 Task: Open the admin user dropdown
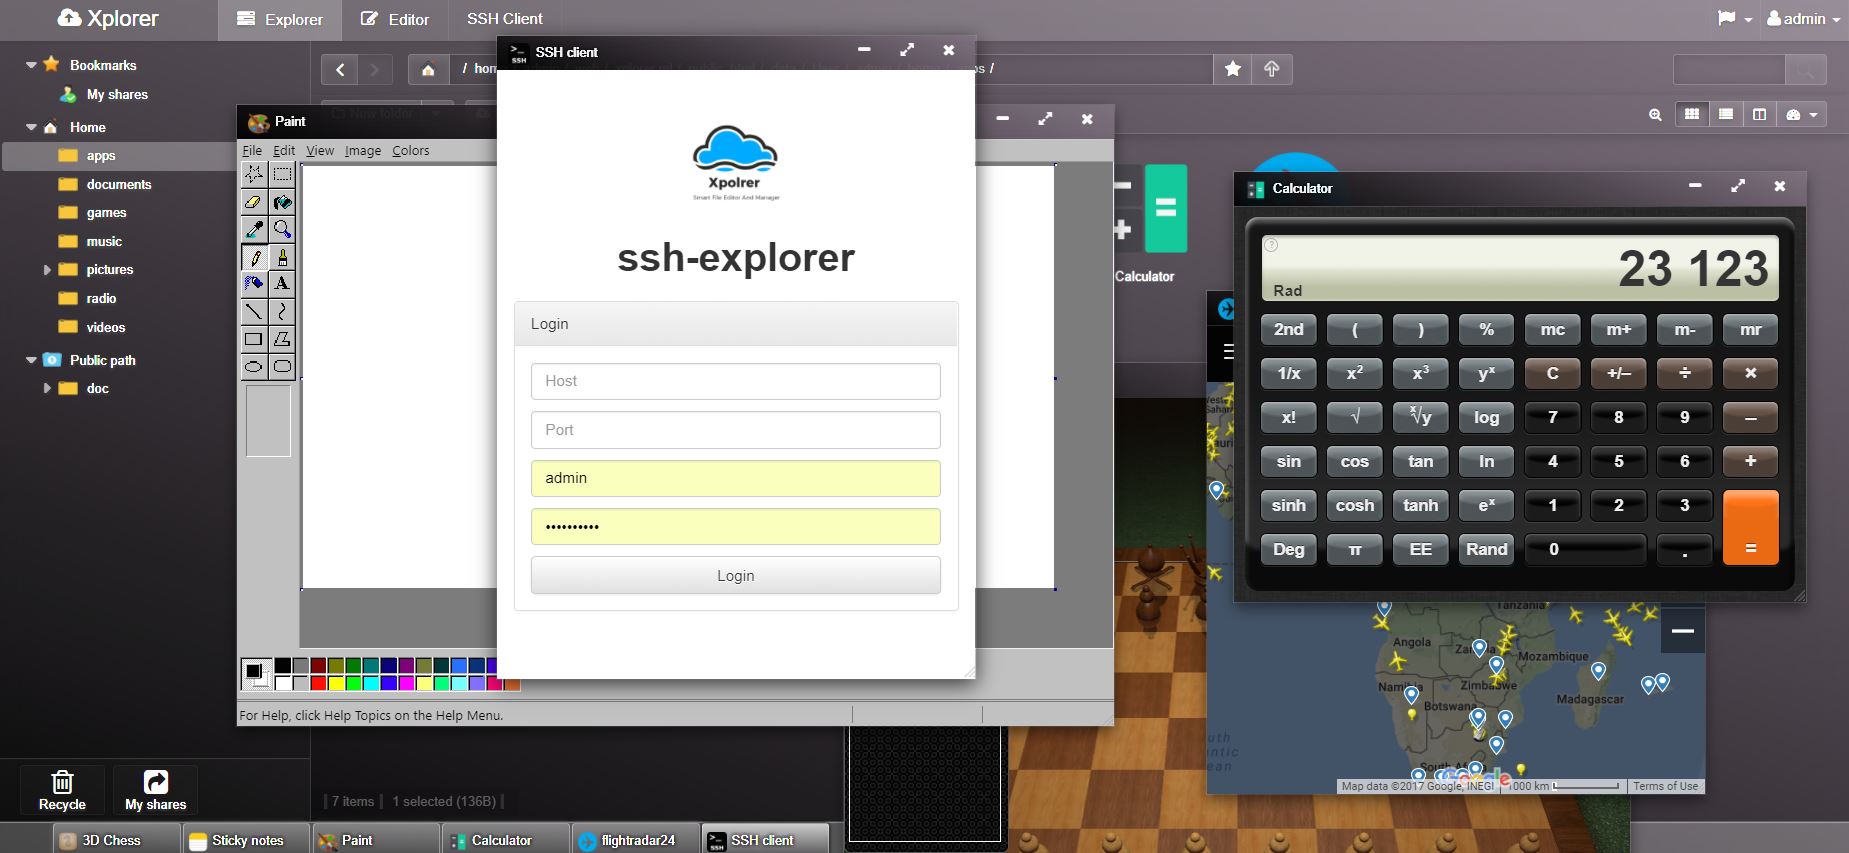[1803, 19]
